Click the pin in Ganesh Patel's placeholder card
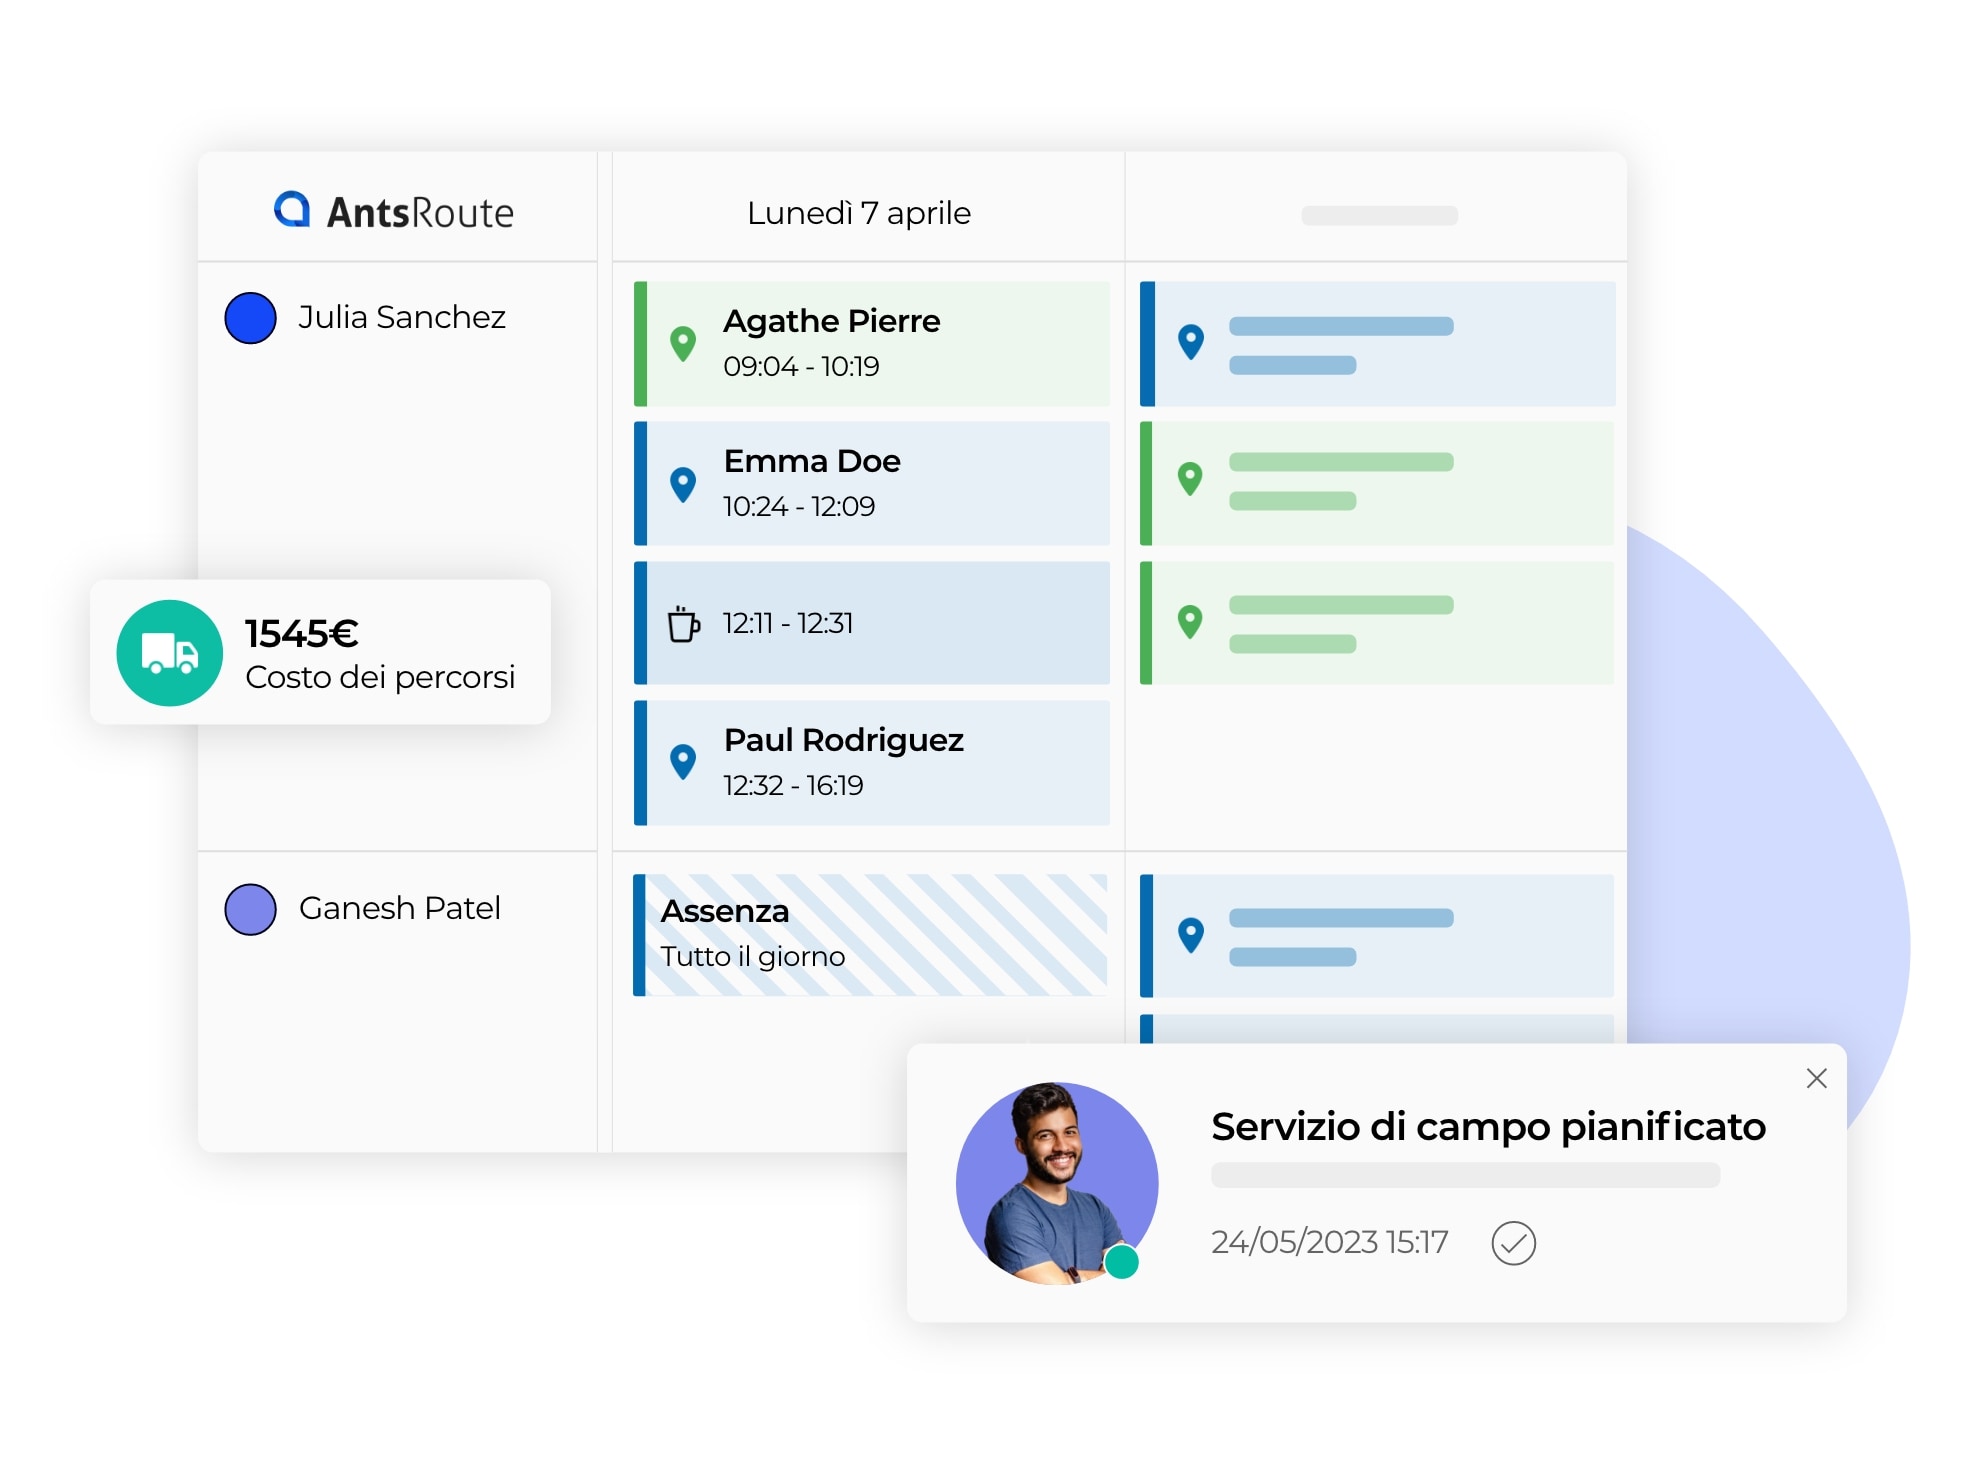Viewport: 1965px width, 1474px height. coord(1190,935)
